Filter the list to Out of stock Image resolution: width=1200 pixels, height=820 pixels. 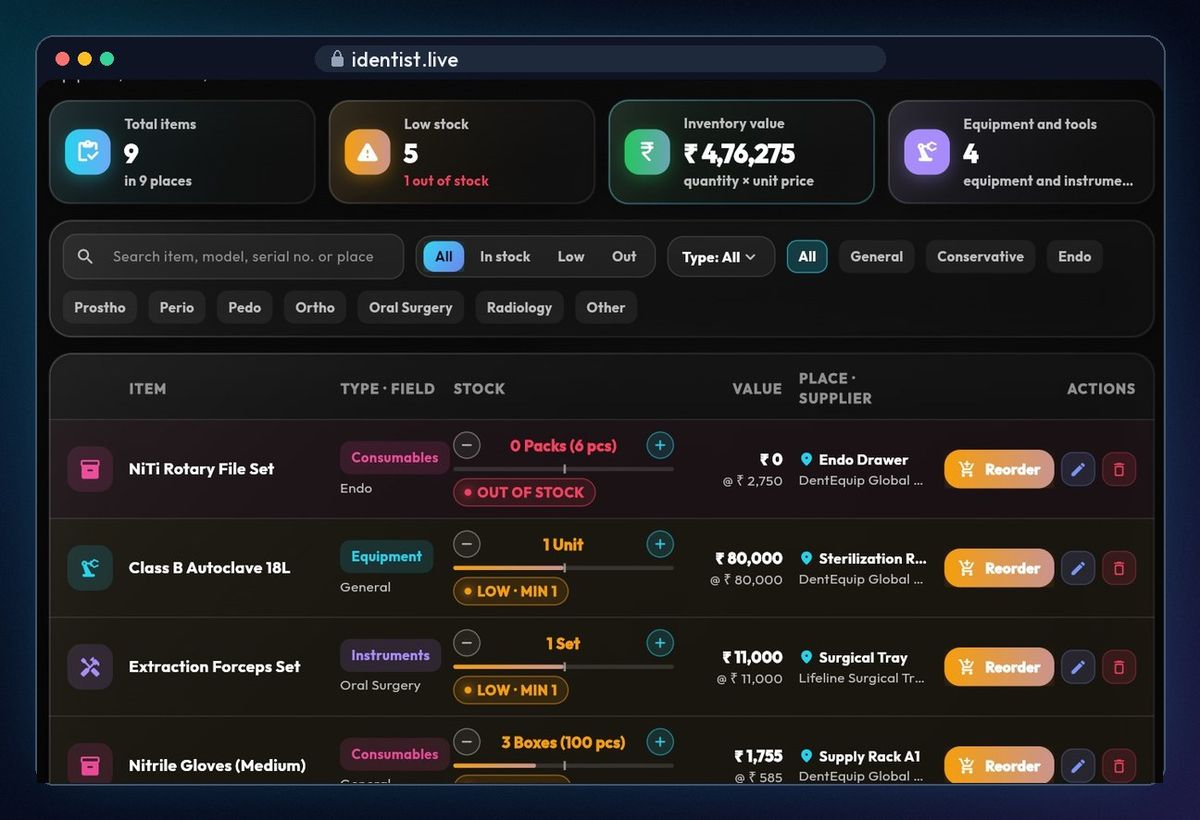624,257
